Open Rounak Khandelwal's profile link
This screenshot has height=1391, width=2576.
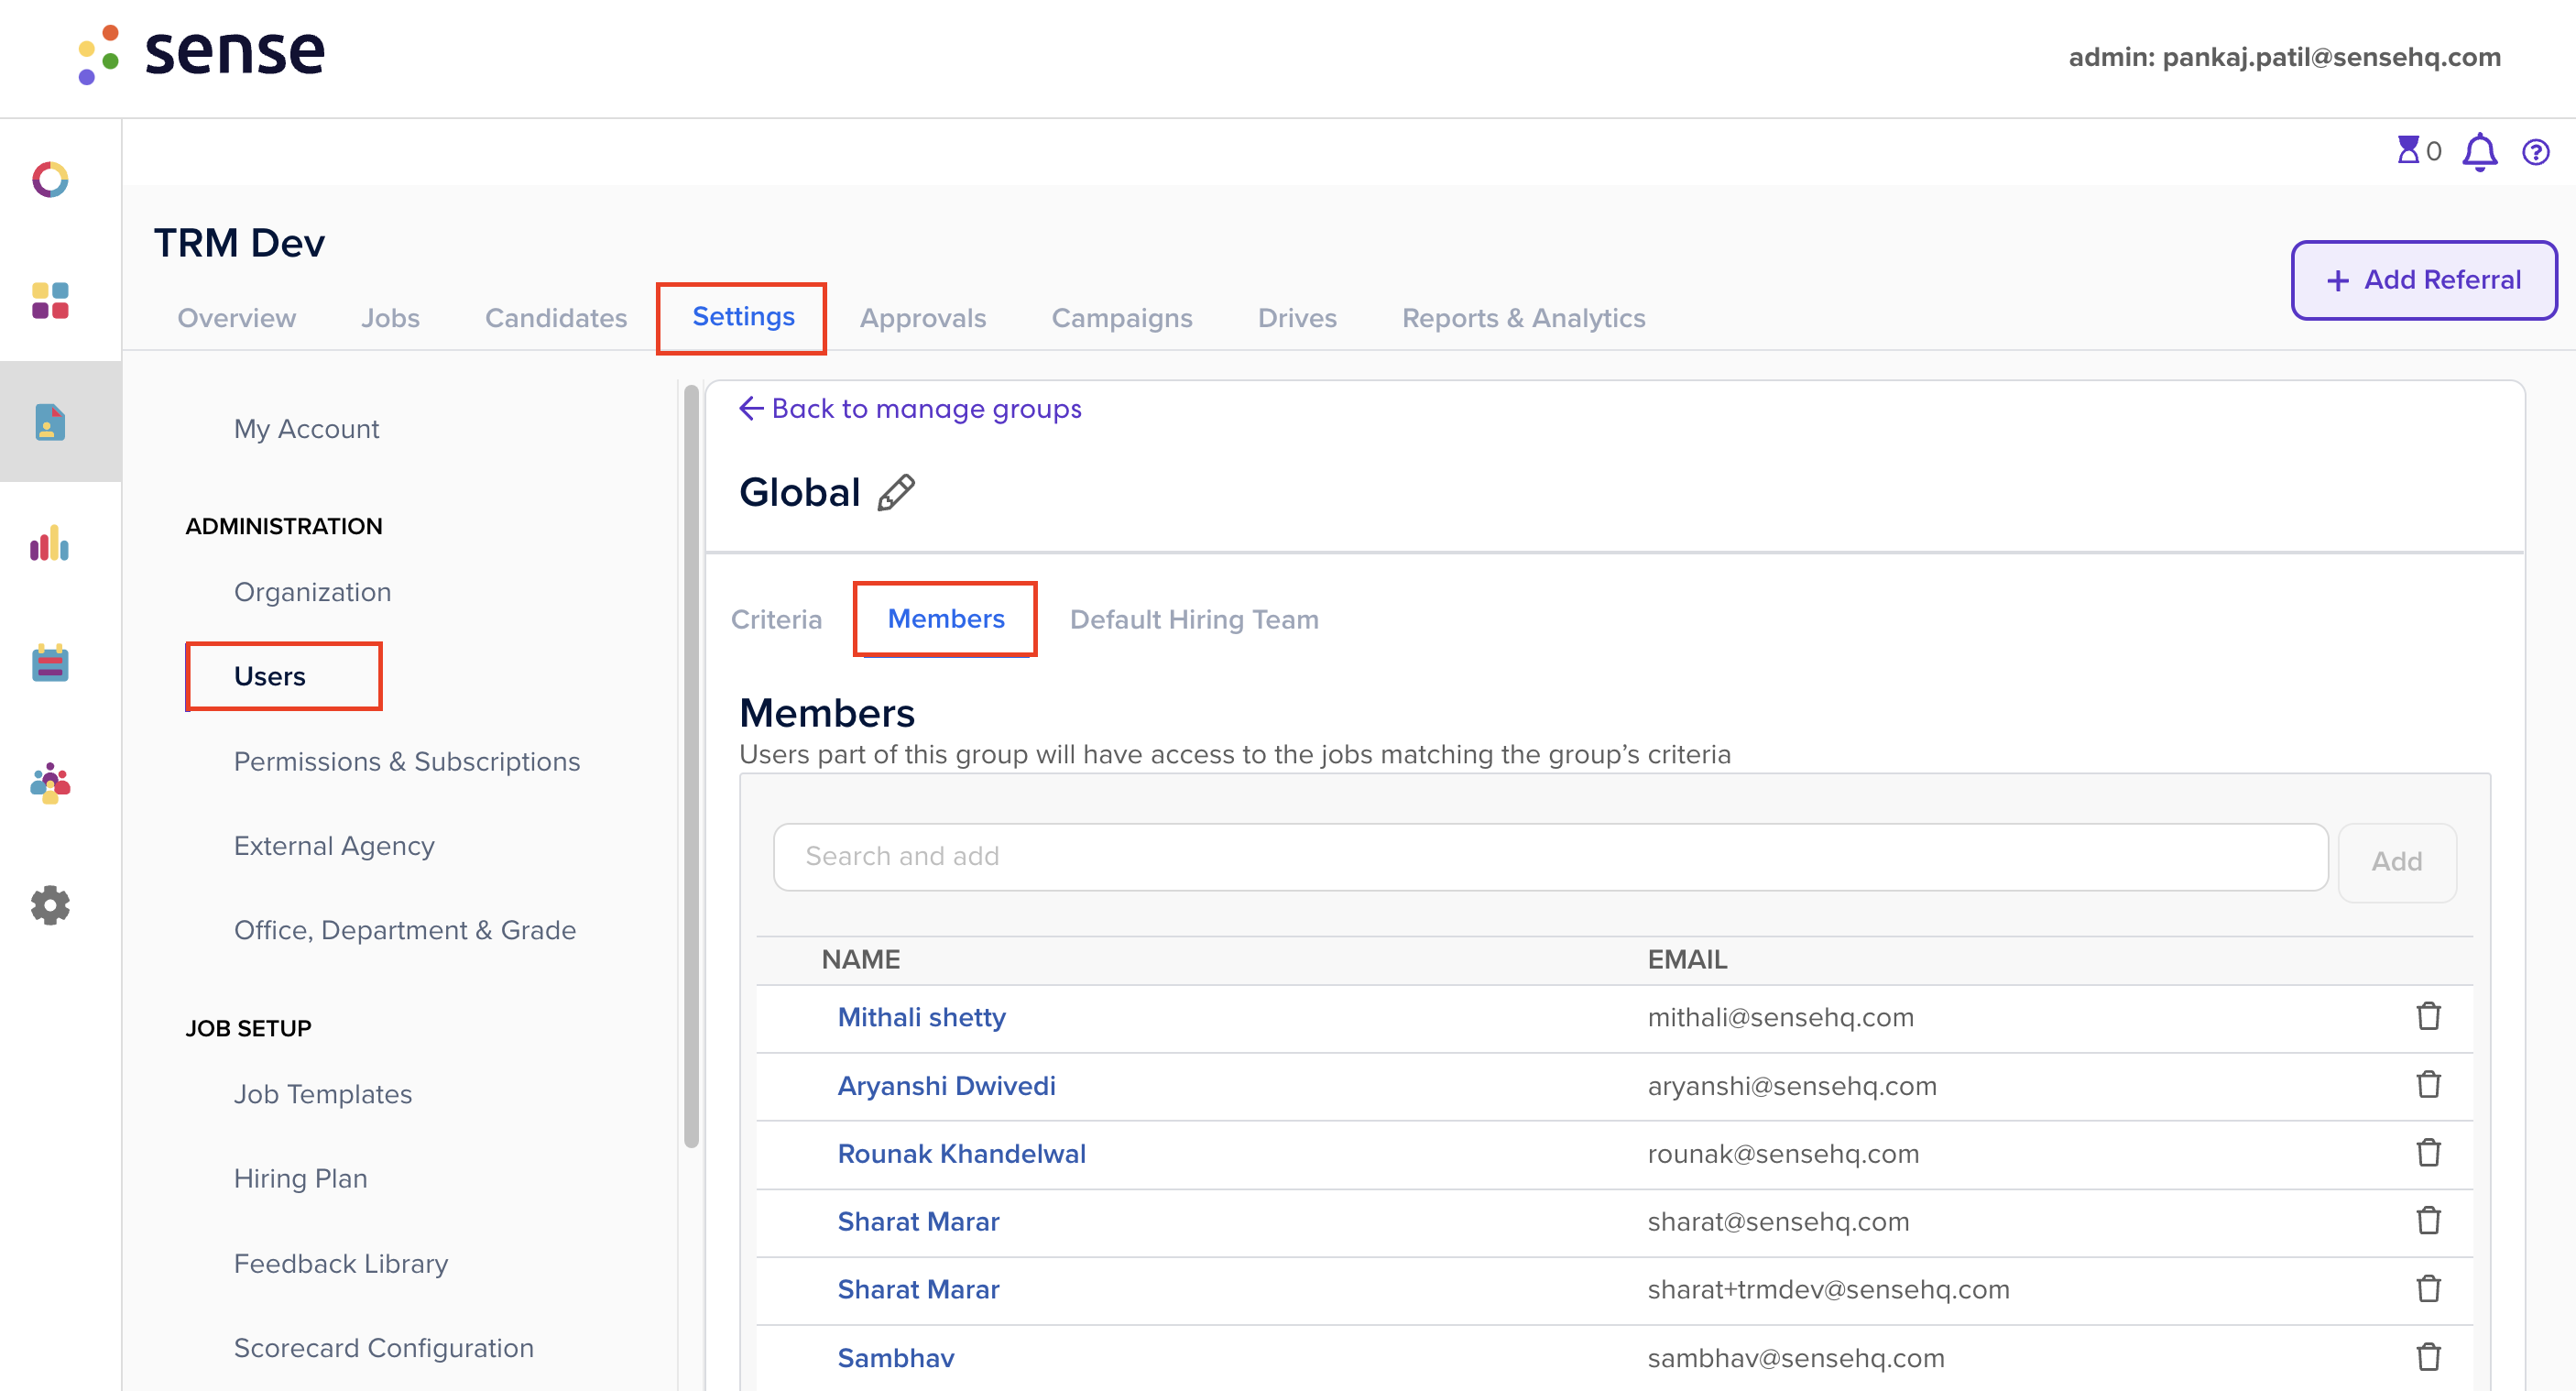click(x=962, y=1153)
